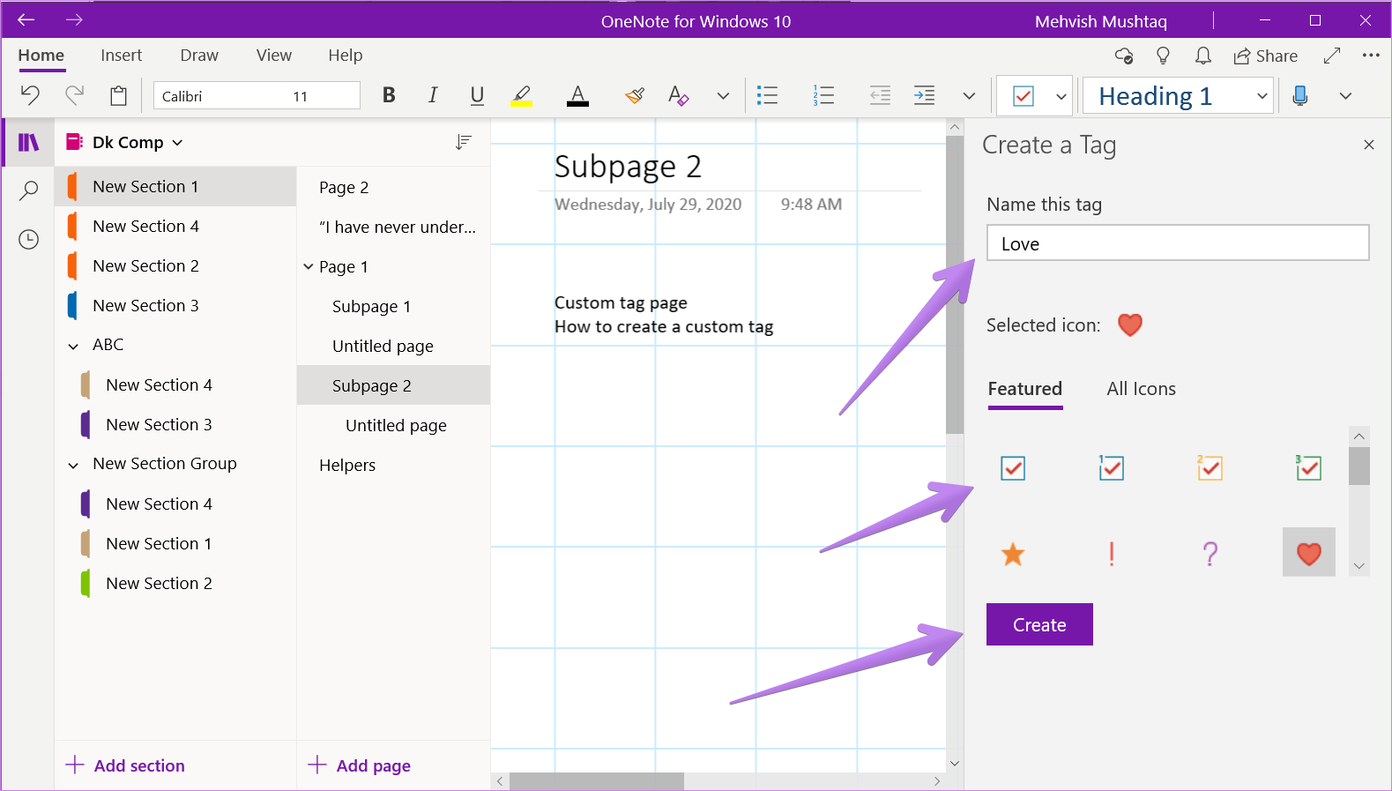Open Notifications via the bell icon
Screen dimensions: 1392x791
1202,56
